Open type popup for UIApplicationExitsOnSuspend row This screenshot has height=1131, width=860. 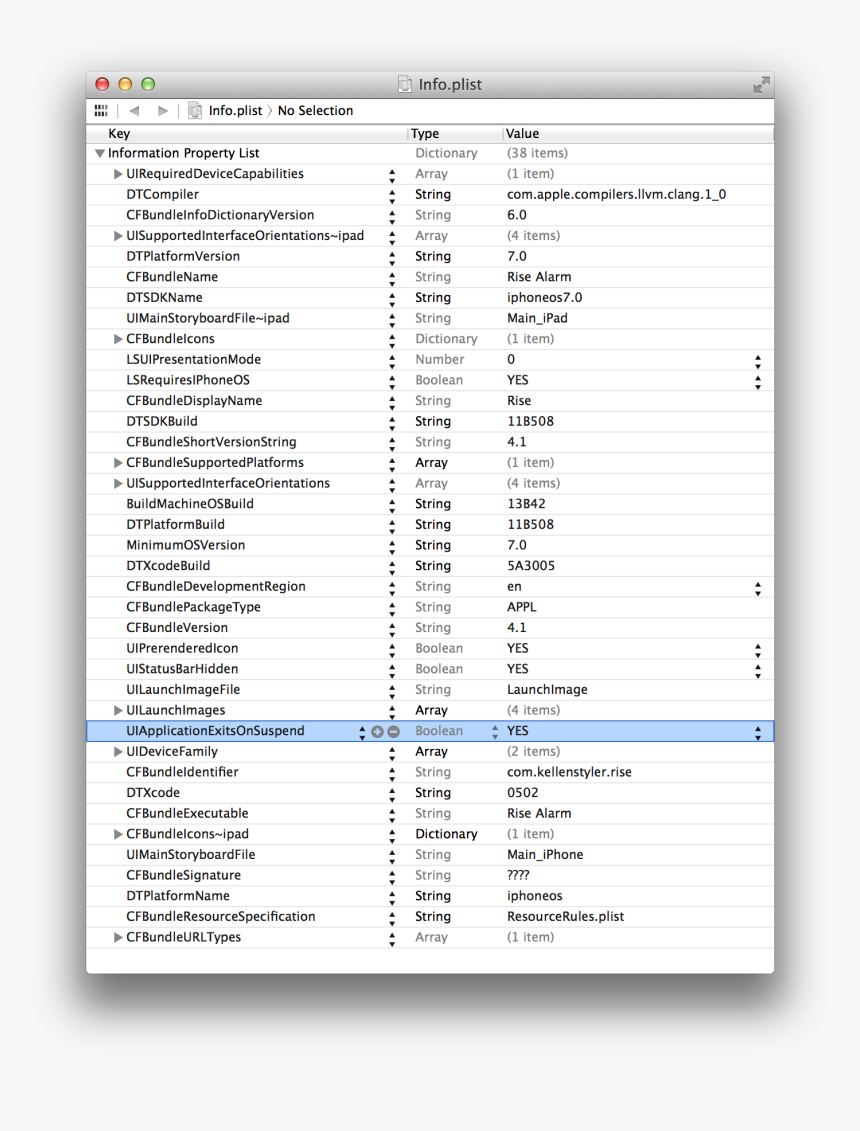click(495, 732)
